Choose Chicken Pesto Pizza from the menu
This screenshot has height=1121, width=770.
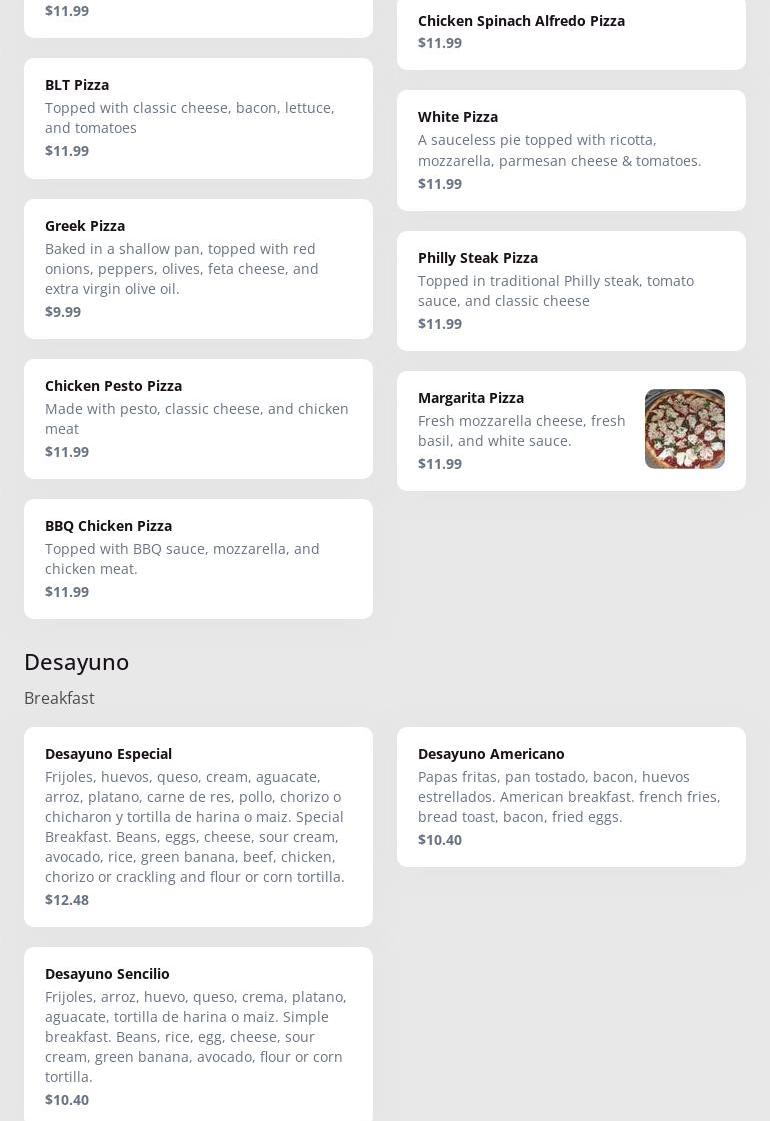coord(113,386)
